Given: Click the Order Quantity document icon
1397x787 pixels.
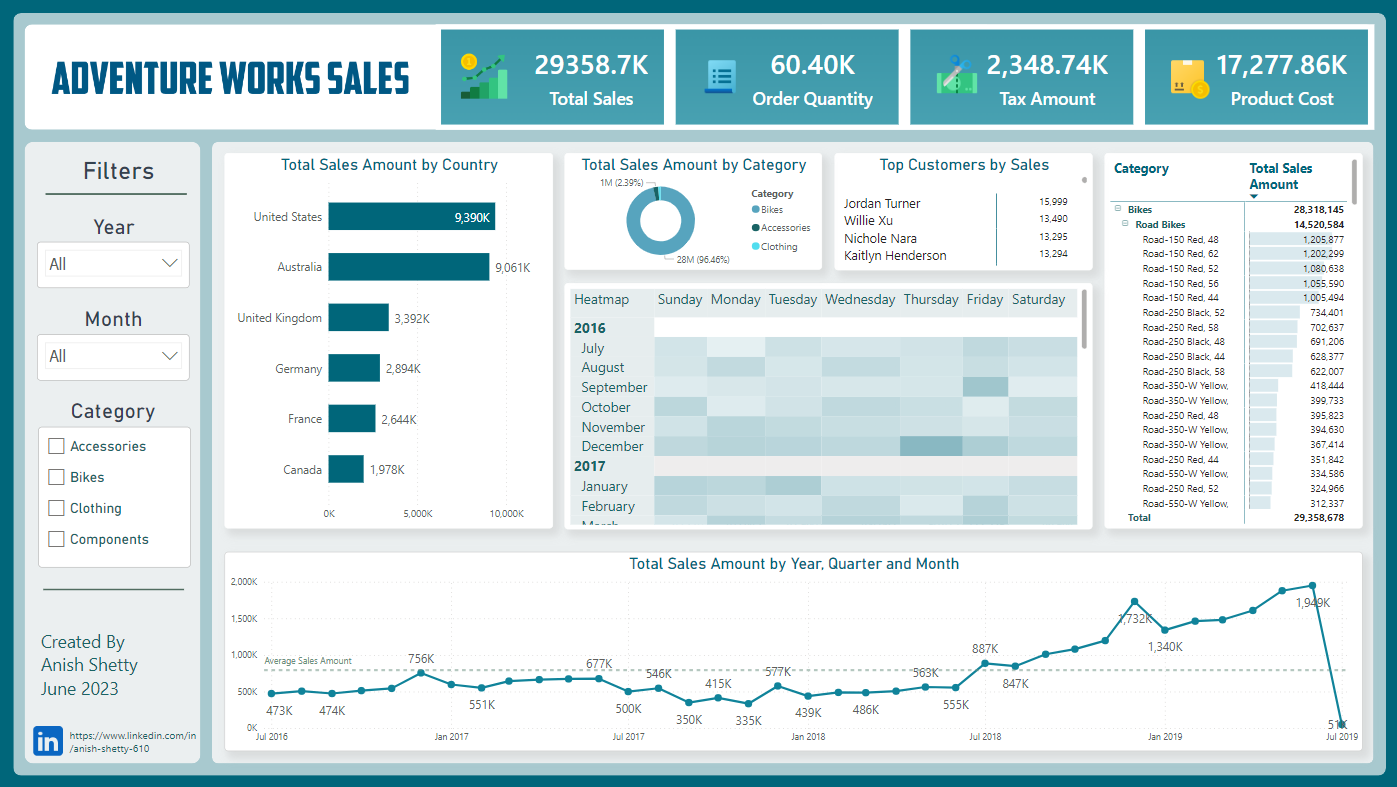Looking at the screenshot, I should [x=720, y=77].
